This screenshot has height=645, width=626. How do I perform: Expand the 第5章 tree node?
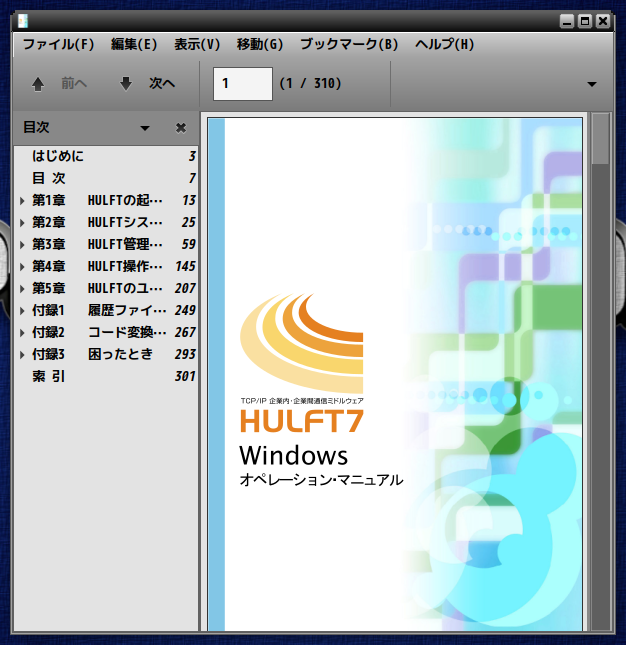[x=22, y=289]
